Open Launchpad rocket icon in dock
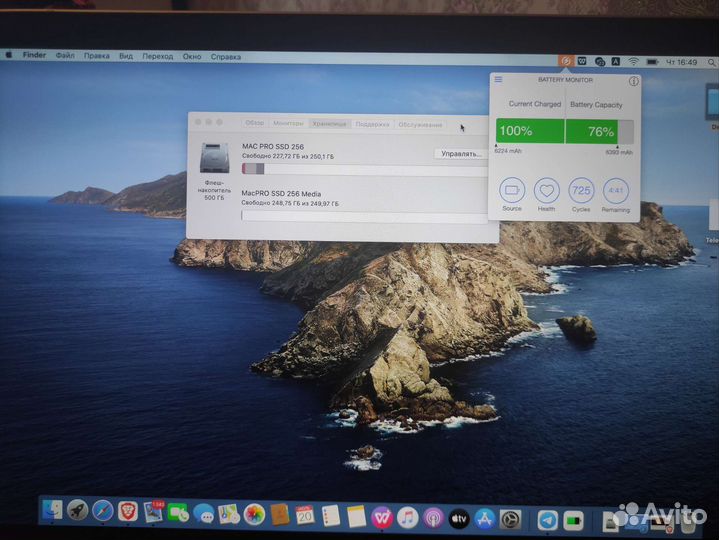 pos(77,510)
